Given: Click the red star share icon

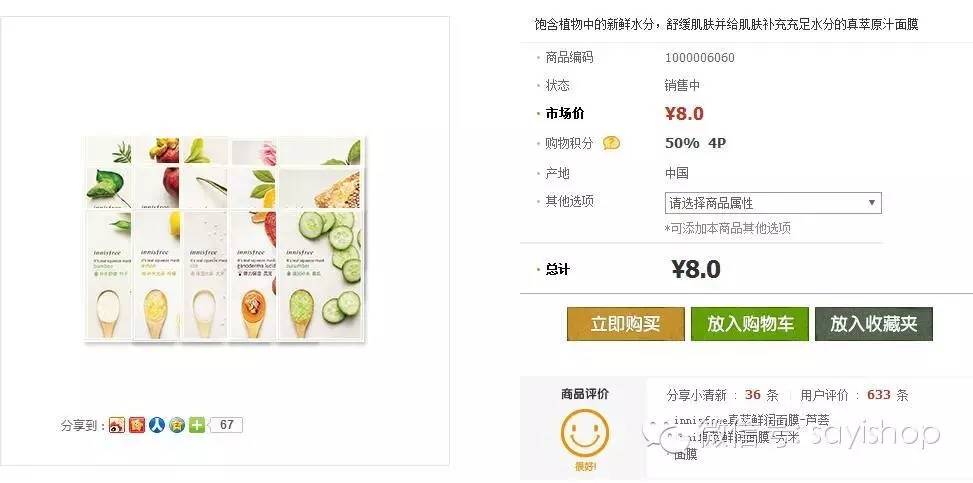Looking at the screenshot, I should (137, 425).
